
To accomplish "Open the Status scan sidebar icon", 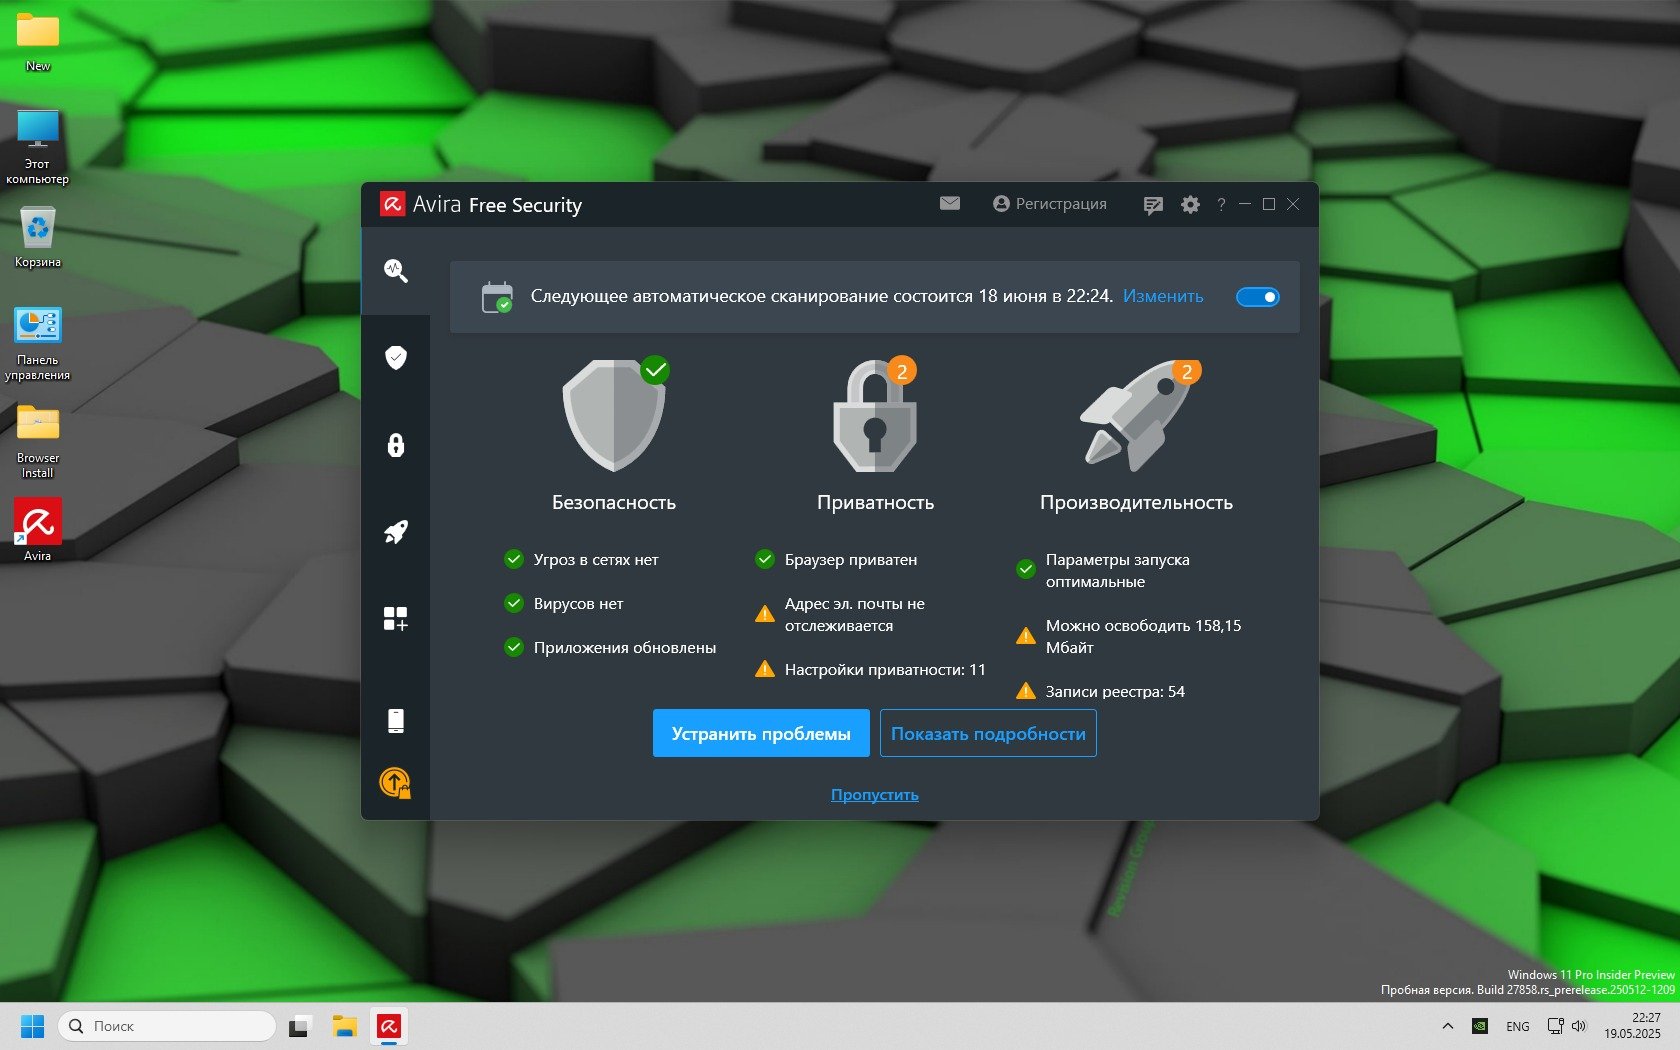I will pyautogui.click(x=396, y=271).
